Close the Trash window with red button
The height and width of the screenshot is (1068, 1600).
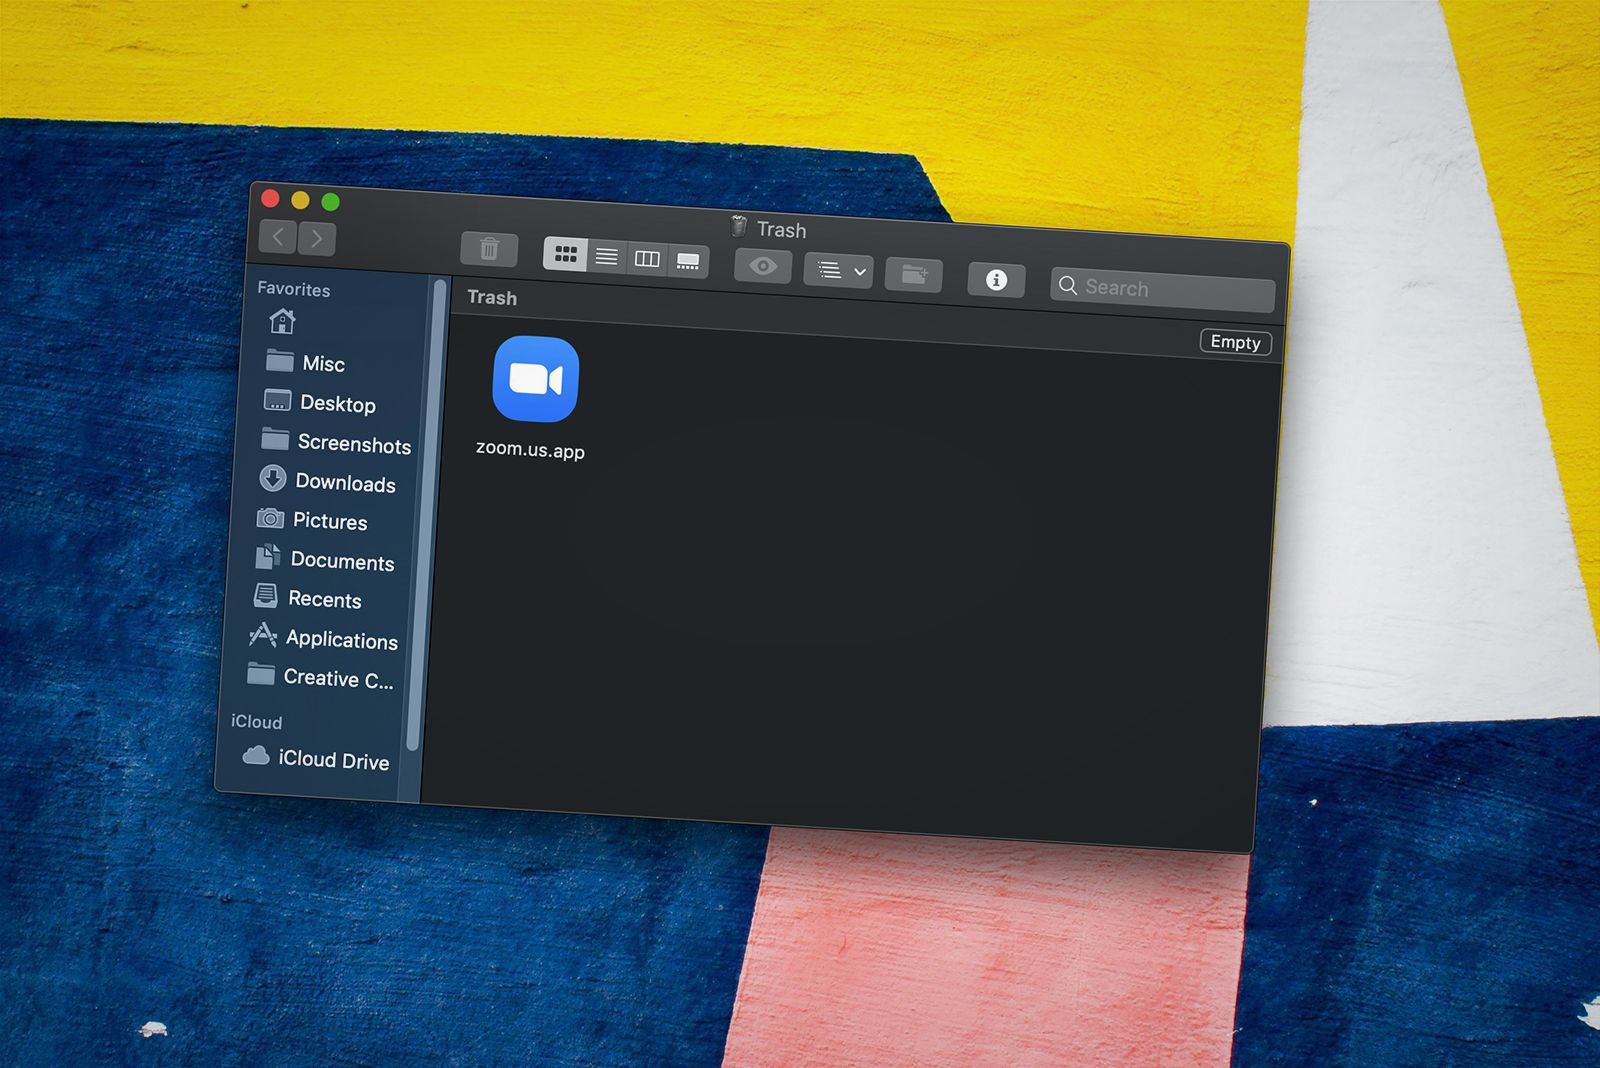click(x=270, y=198)
